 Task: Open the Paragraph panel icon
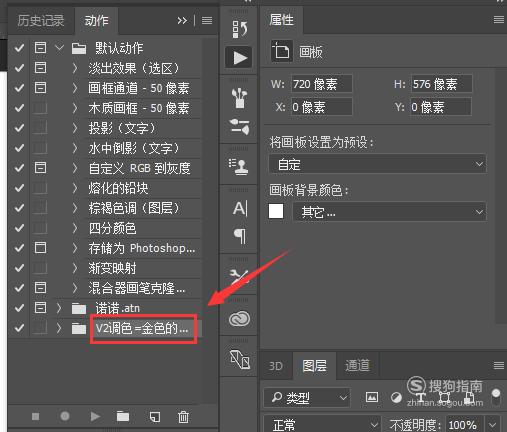240,236
